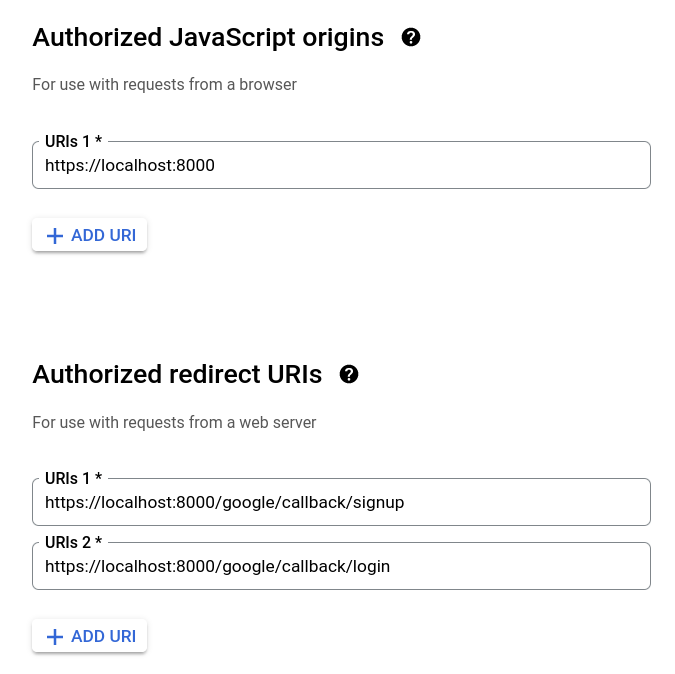Click the Authorized redirect URIs heading
This screenshot has height=674, width=675.
177,374
